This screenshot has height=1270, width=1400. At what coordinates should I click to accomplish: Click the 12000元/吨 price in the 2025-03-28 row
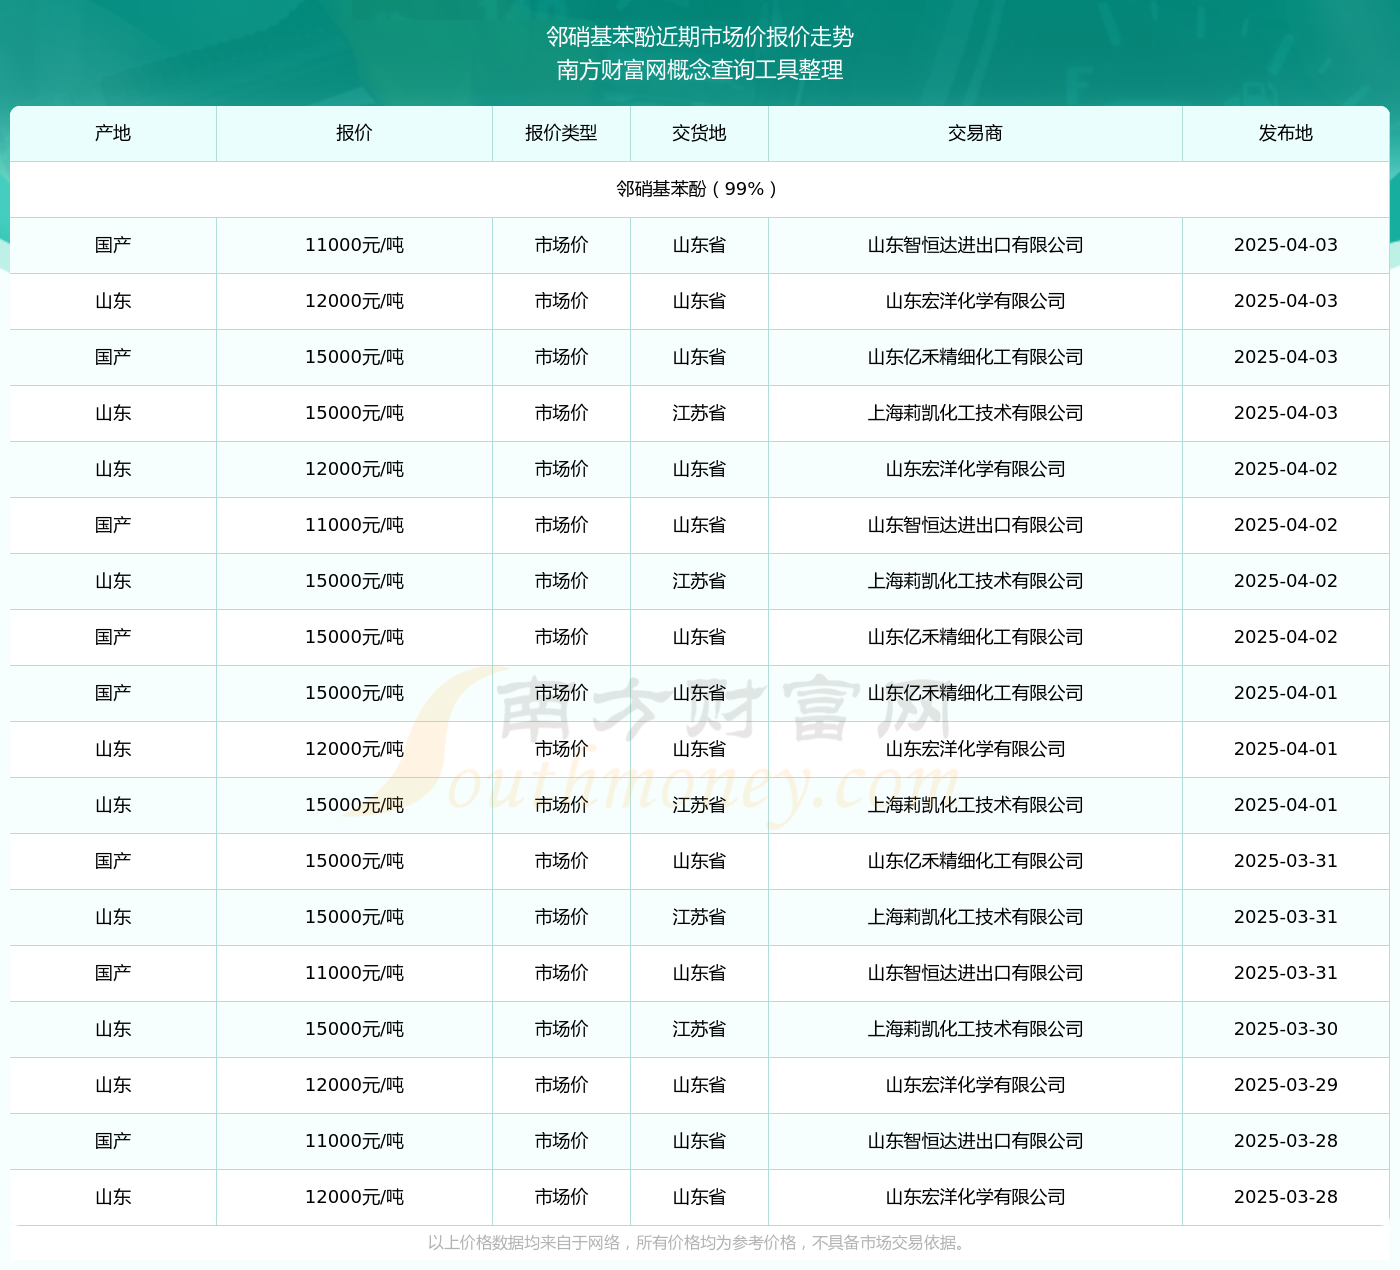[x=354, y=1197]
